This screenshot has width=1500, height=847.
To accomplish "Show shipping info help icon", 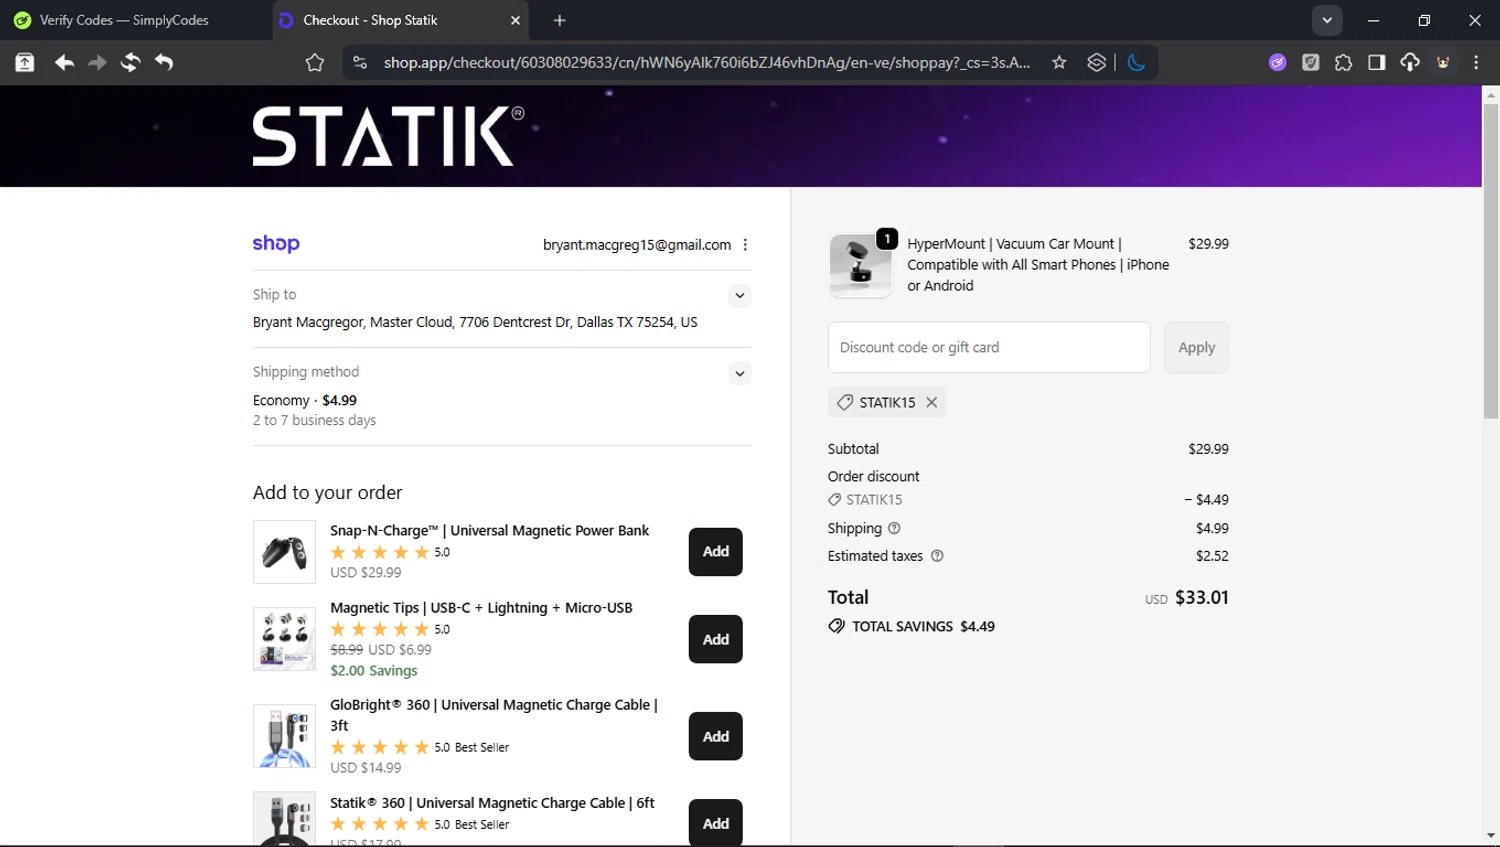I will pos(894,528).
